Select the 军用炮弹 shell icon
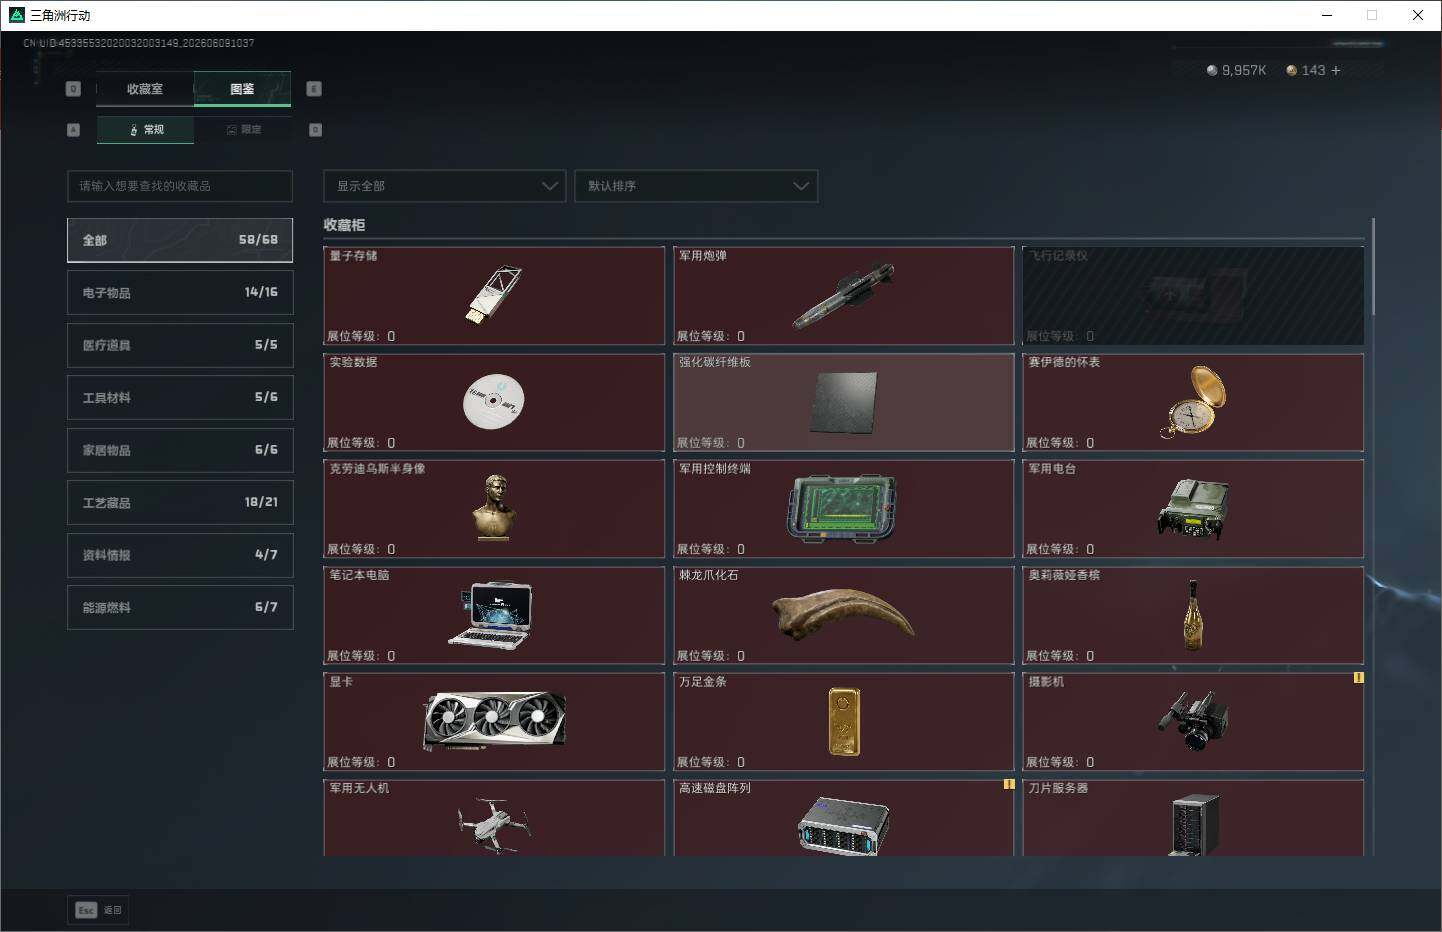1442x932 pixels. pyautogui.click(x=843, y=295)
